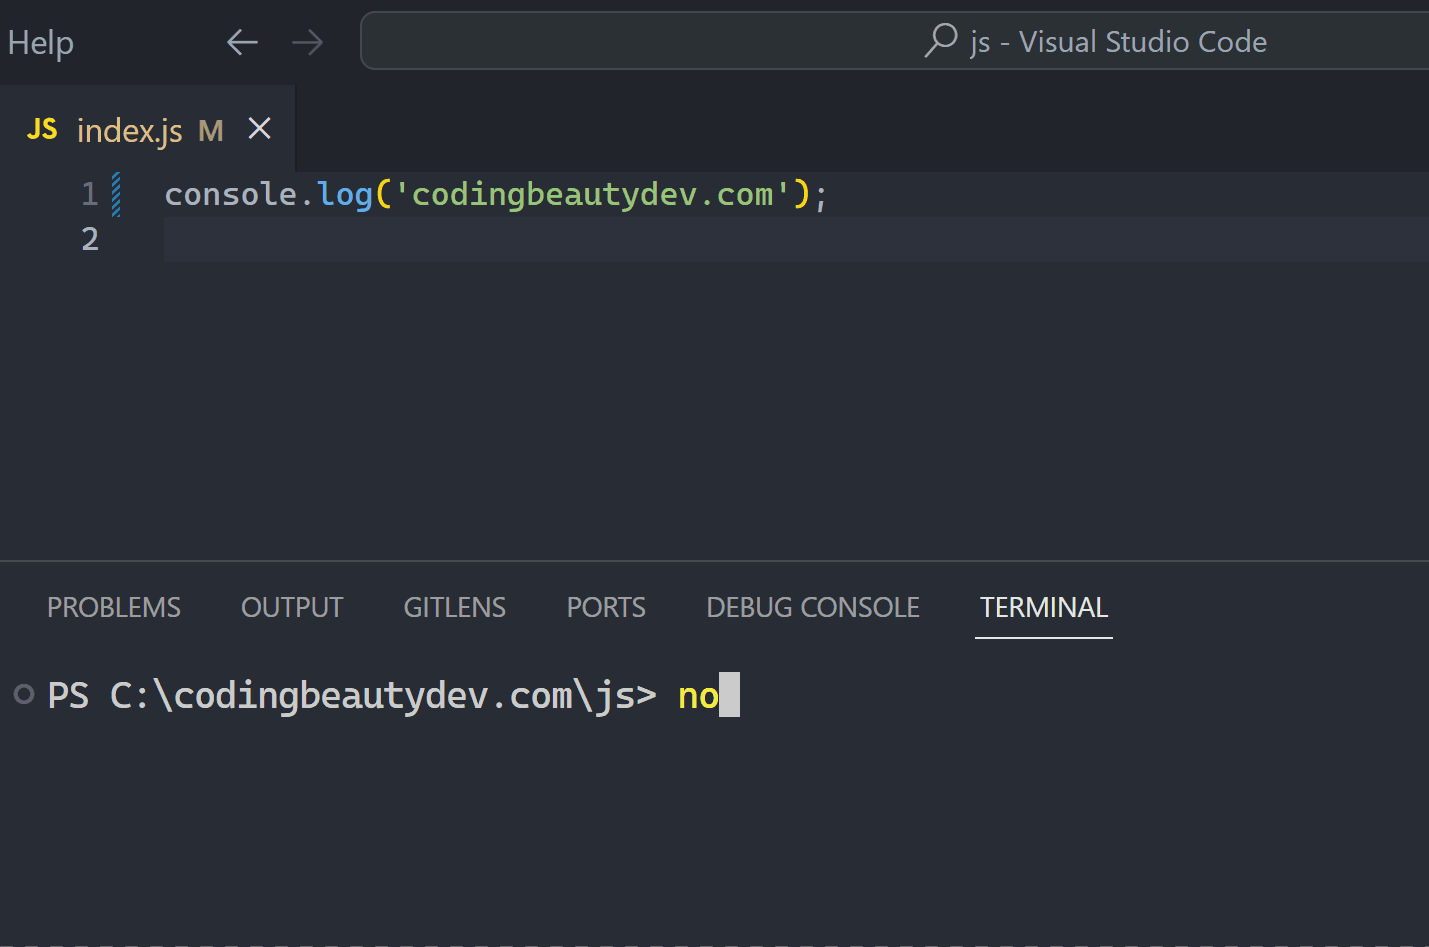Select the TERMINAL panel tab
1429x947 pixels.
(x=1044, y=607)
